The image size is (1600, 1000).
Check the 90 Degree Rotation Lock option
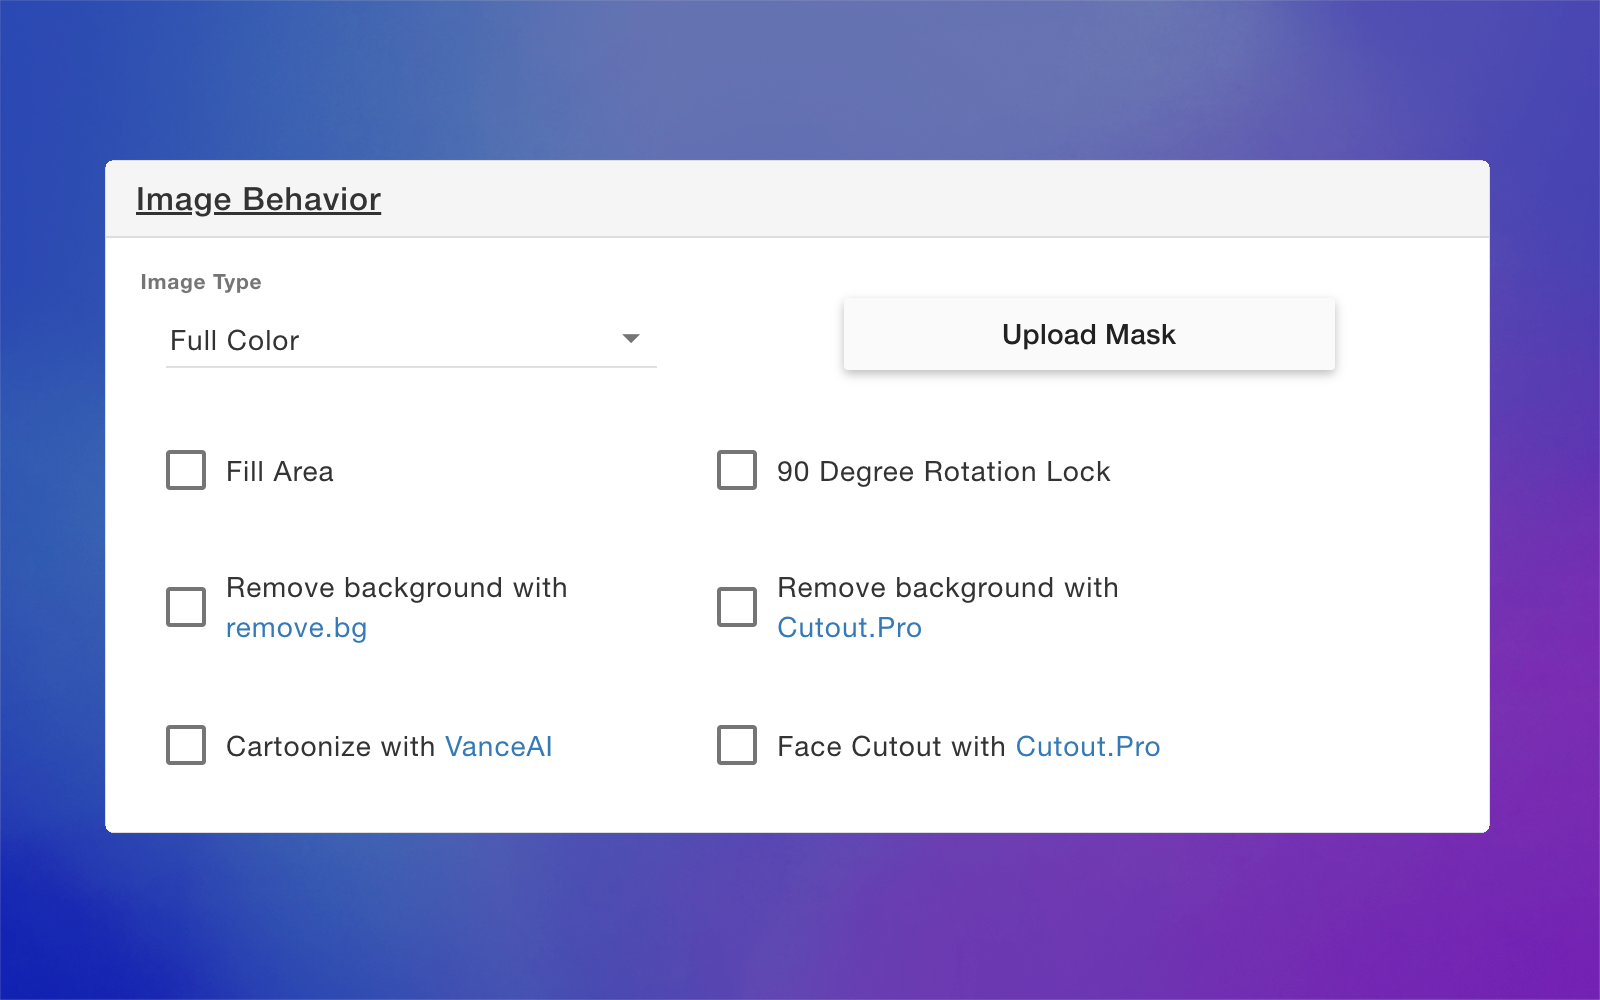pyautogui.click(x=737, y=470)
